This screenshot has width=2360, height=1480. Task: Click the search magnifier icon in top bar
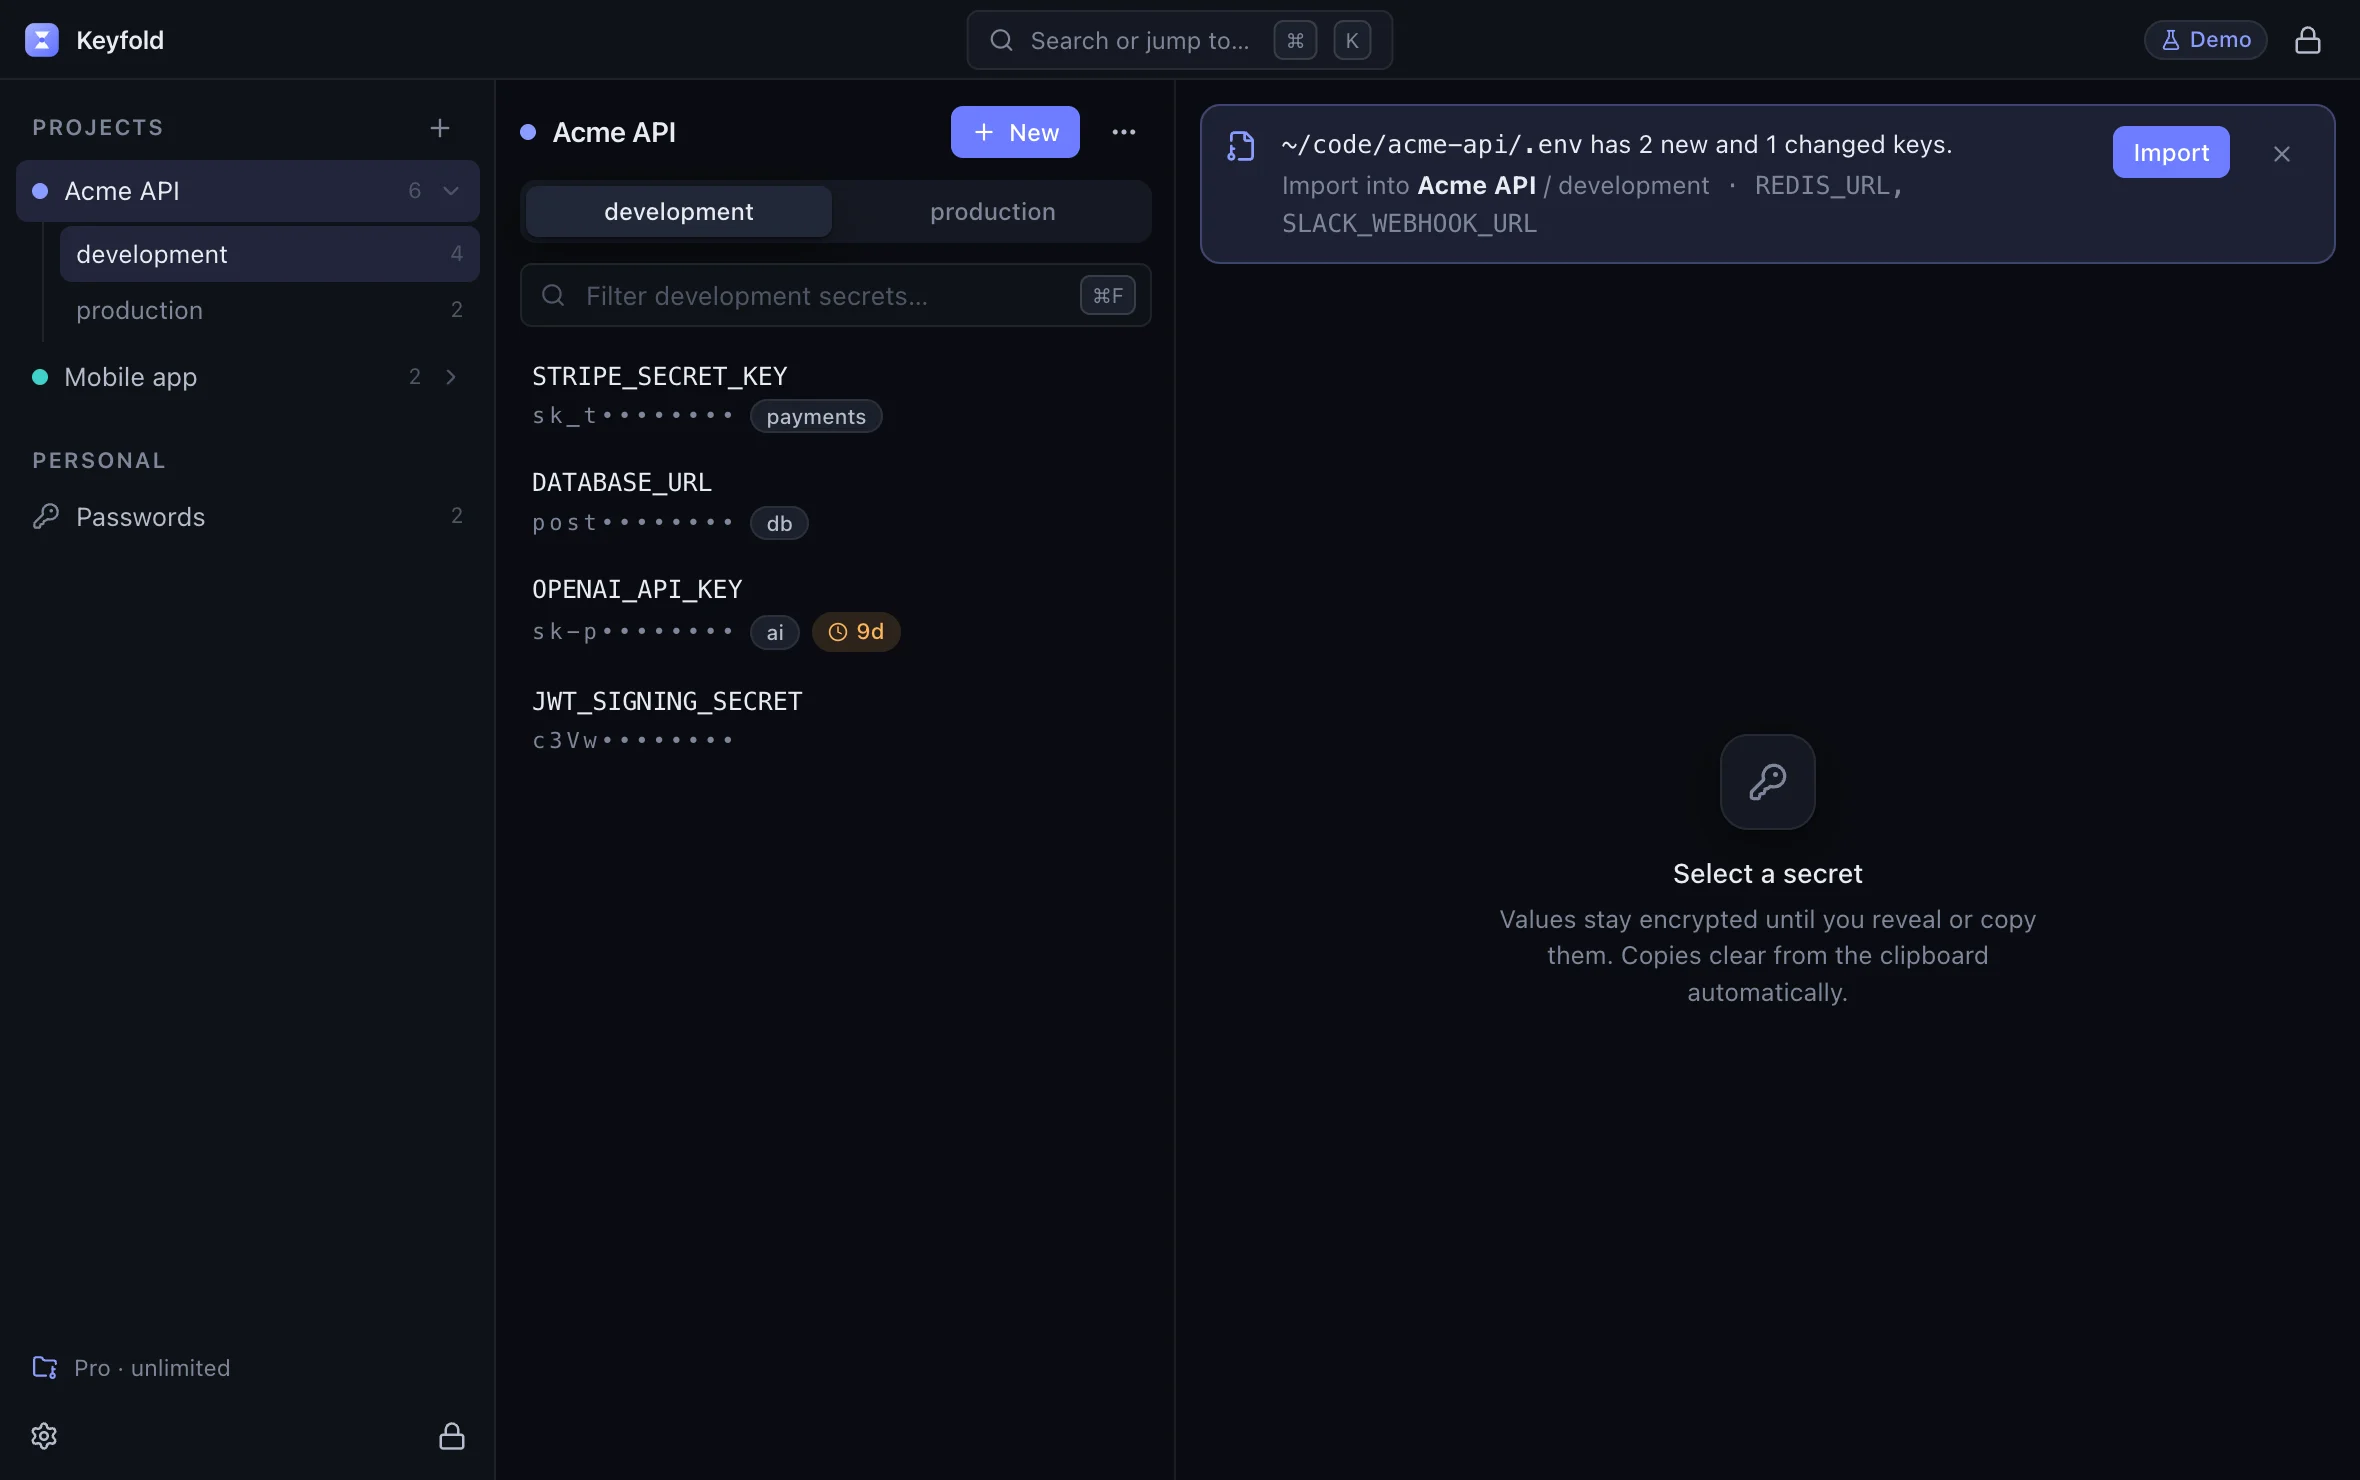pos(1001,40)
